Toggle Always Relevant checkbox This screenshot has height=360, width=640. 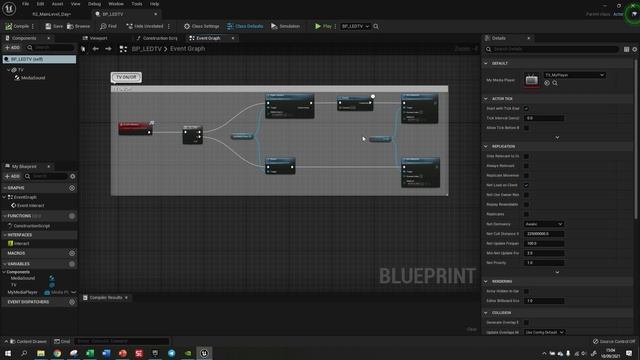click(x=526, y=166)
